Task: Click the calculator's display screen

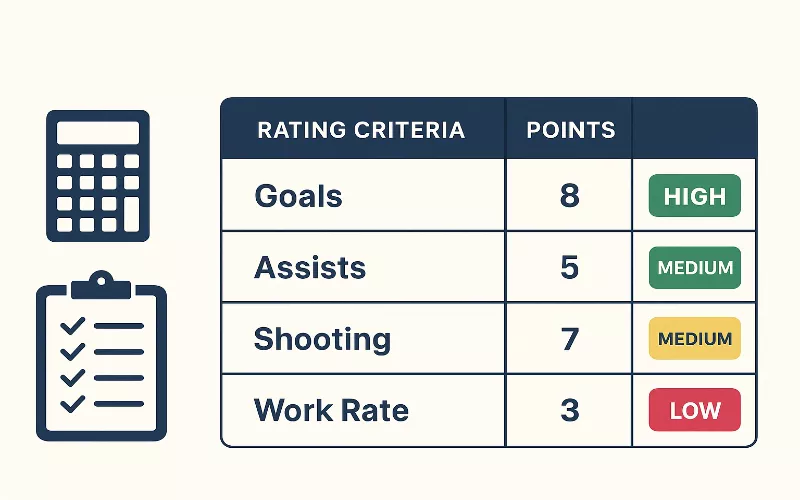Action: click(x=98, y=132)
